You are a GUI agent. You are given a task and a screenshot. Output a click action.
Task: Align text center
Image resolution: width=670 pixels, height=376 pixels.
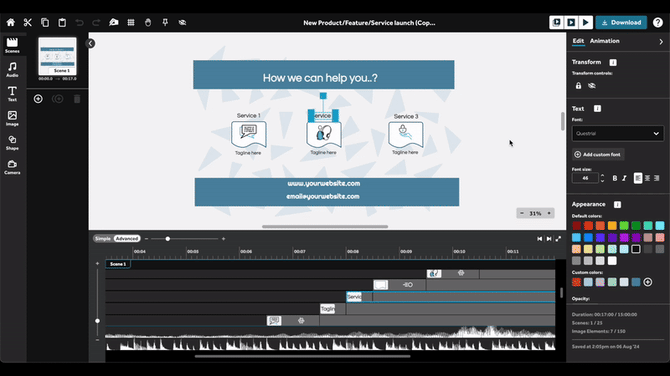tap(647, 178)
